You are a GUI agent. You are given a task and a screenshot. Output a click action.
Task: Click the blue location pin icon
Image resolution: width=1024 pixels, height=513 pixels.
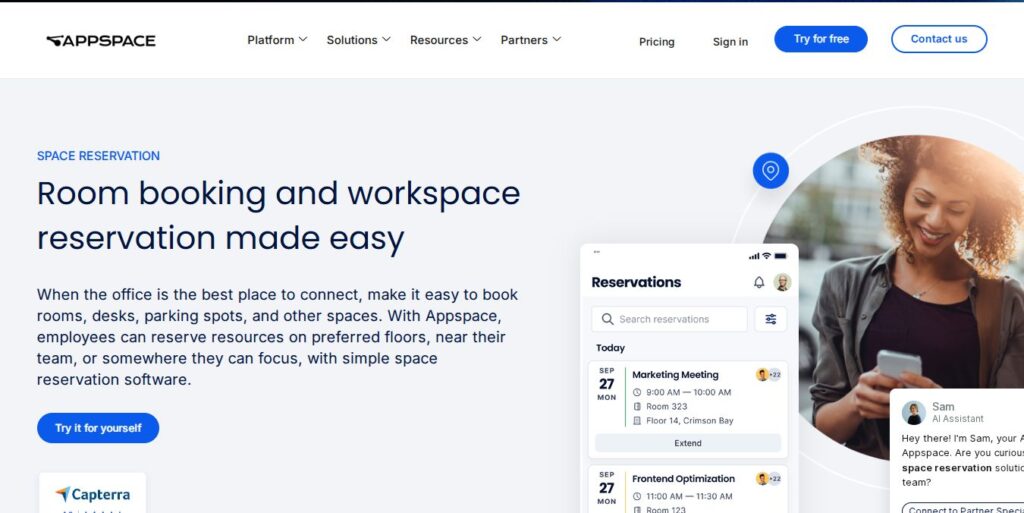[x=771, y=171]
